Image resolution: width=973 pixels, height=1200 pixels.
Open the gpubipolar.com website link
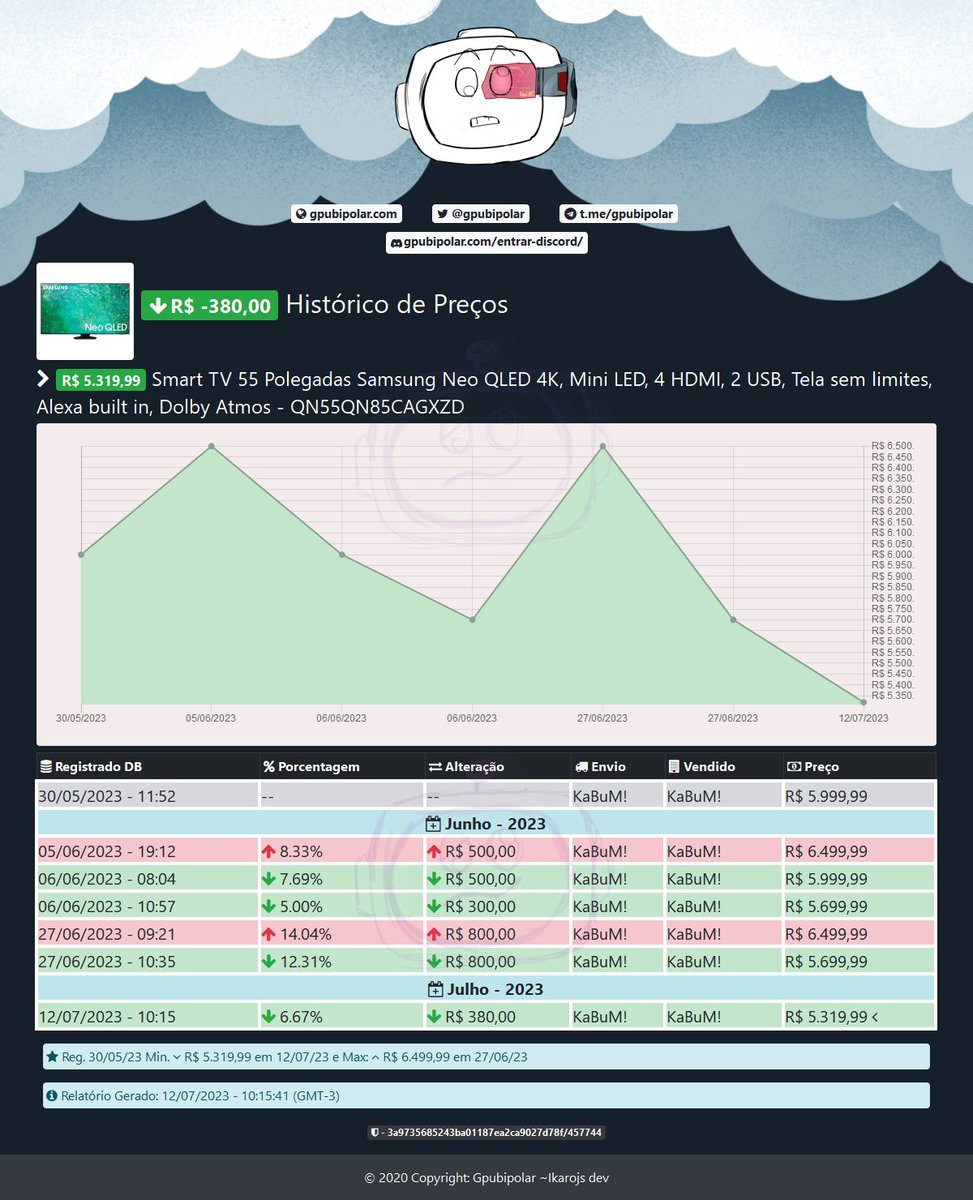346,214
